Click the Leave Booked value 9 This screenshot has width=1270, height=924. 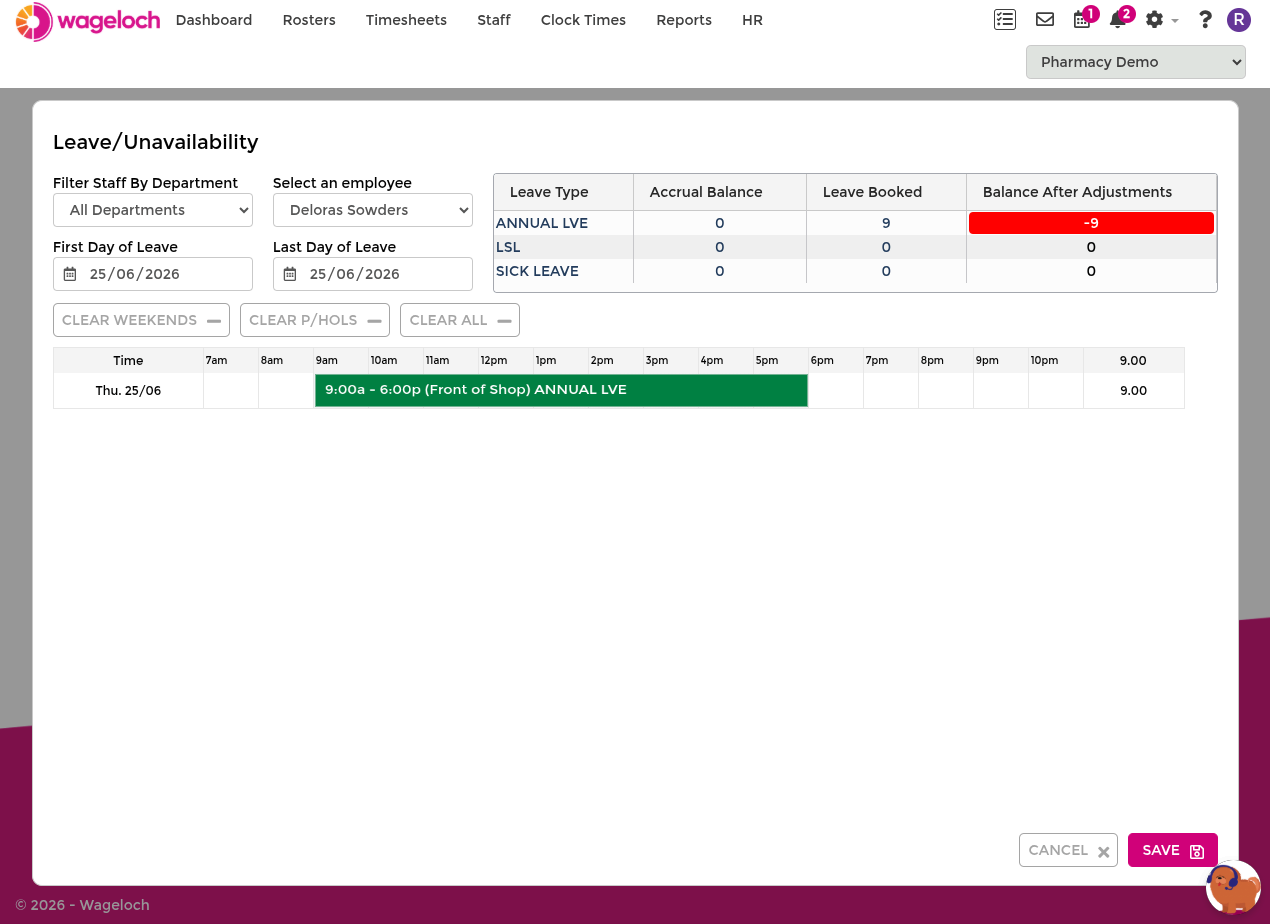pyautogui.click(x=886, y=223)
